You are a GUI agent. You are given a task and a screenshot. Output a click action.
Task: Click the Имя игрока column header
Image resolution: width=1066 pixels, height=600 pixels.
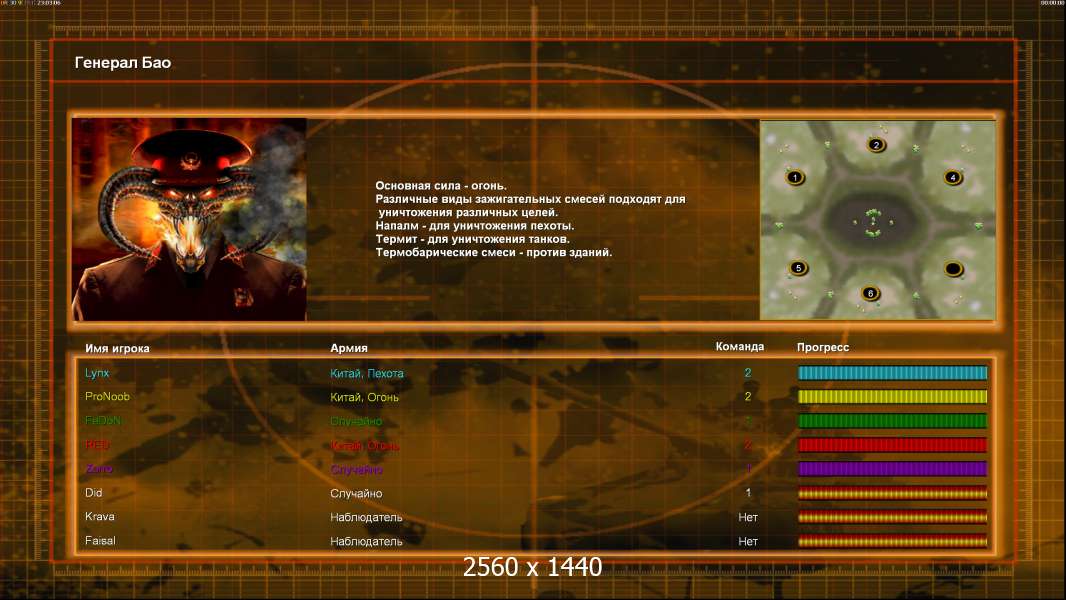point(117,348)
